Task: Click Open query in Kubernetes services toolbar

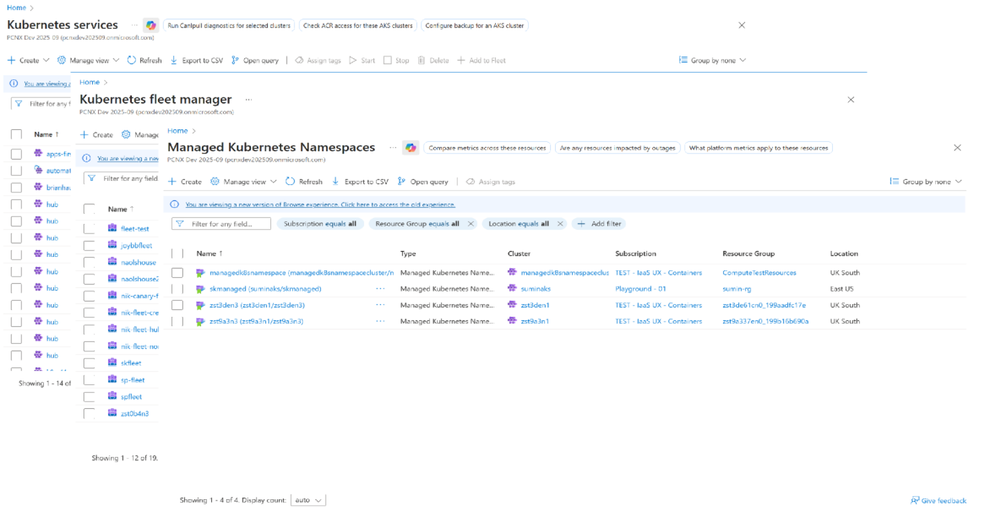Action: click(x=255, y=61)
